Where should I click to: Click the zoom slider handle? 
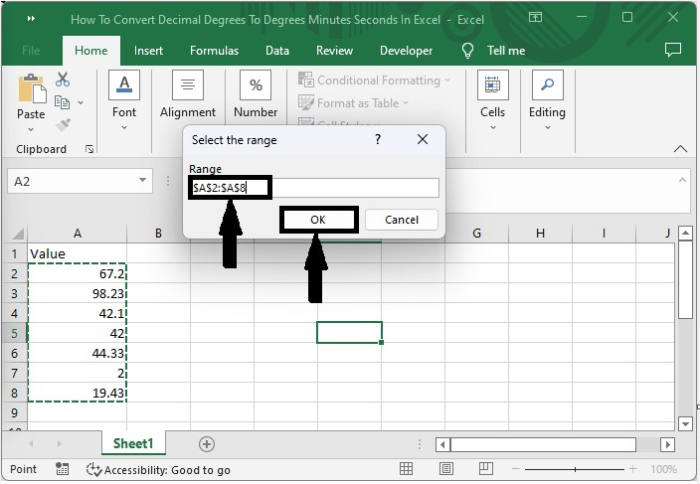(575, 469)
